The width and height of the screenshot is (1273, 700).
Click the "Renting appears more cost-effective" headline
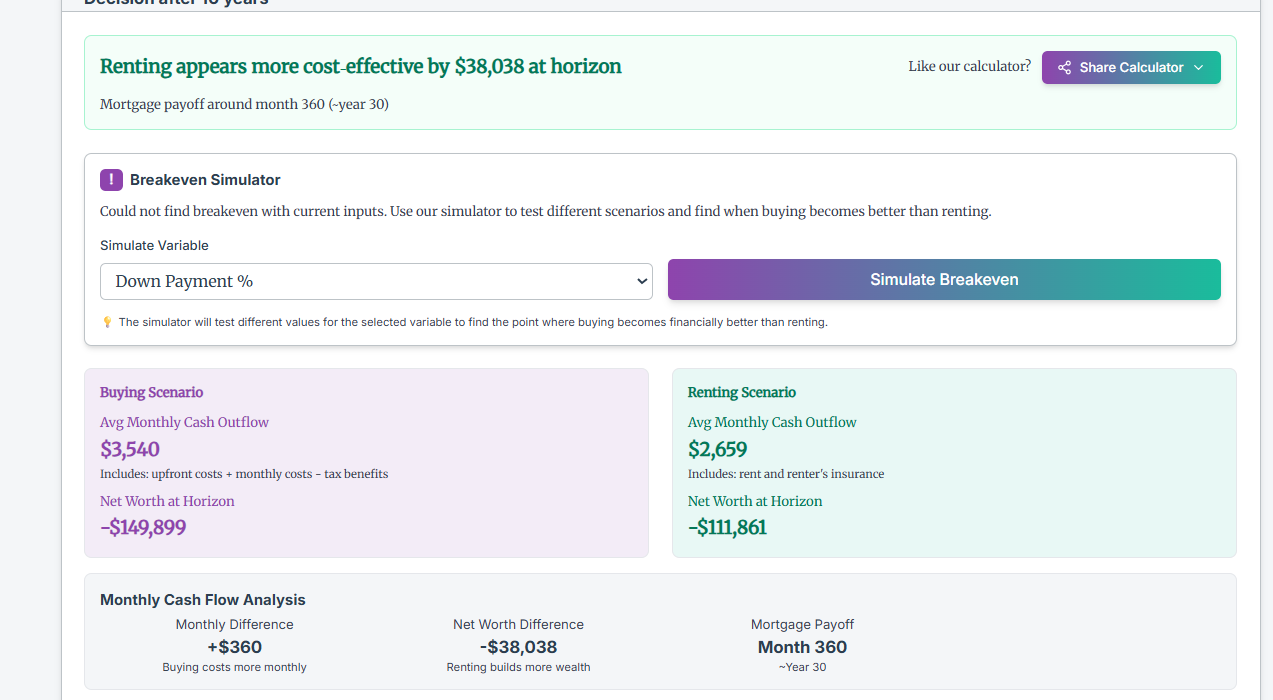[x=360, y=67]
